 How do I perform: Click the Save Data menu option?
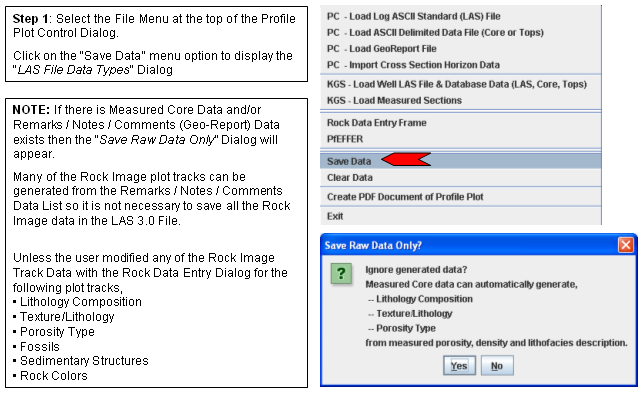coord(460,161)
